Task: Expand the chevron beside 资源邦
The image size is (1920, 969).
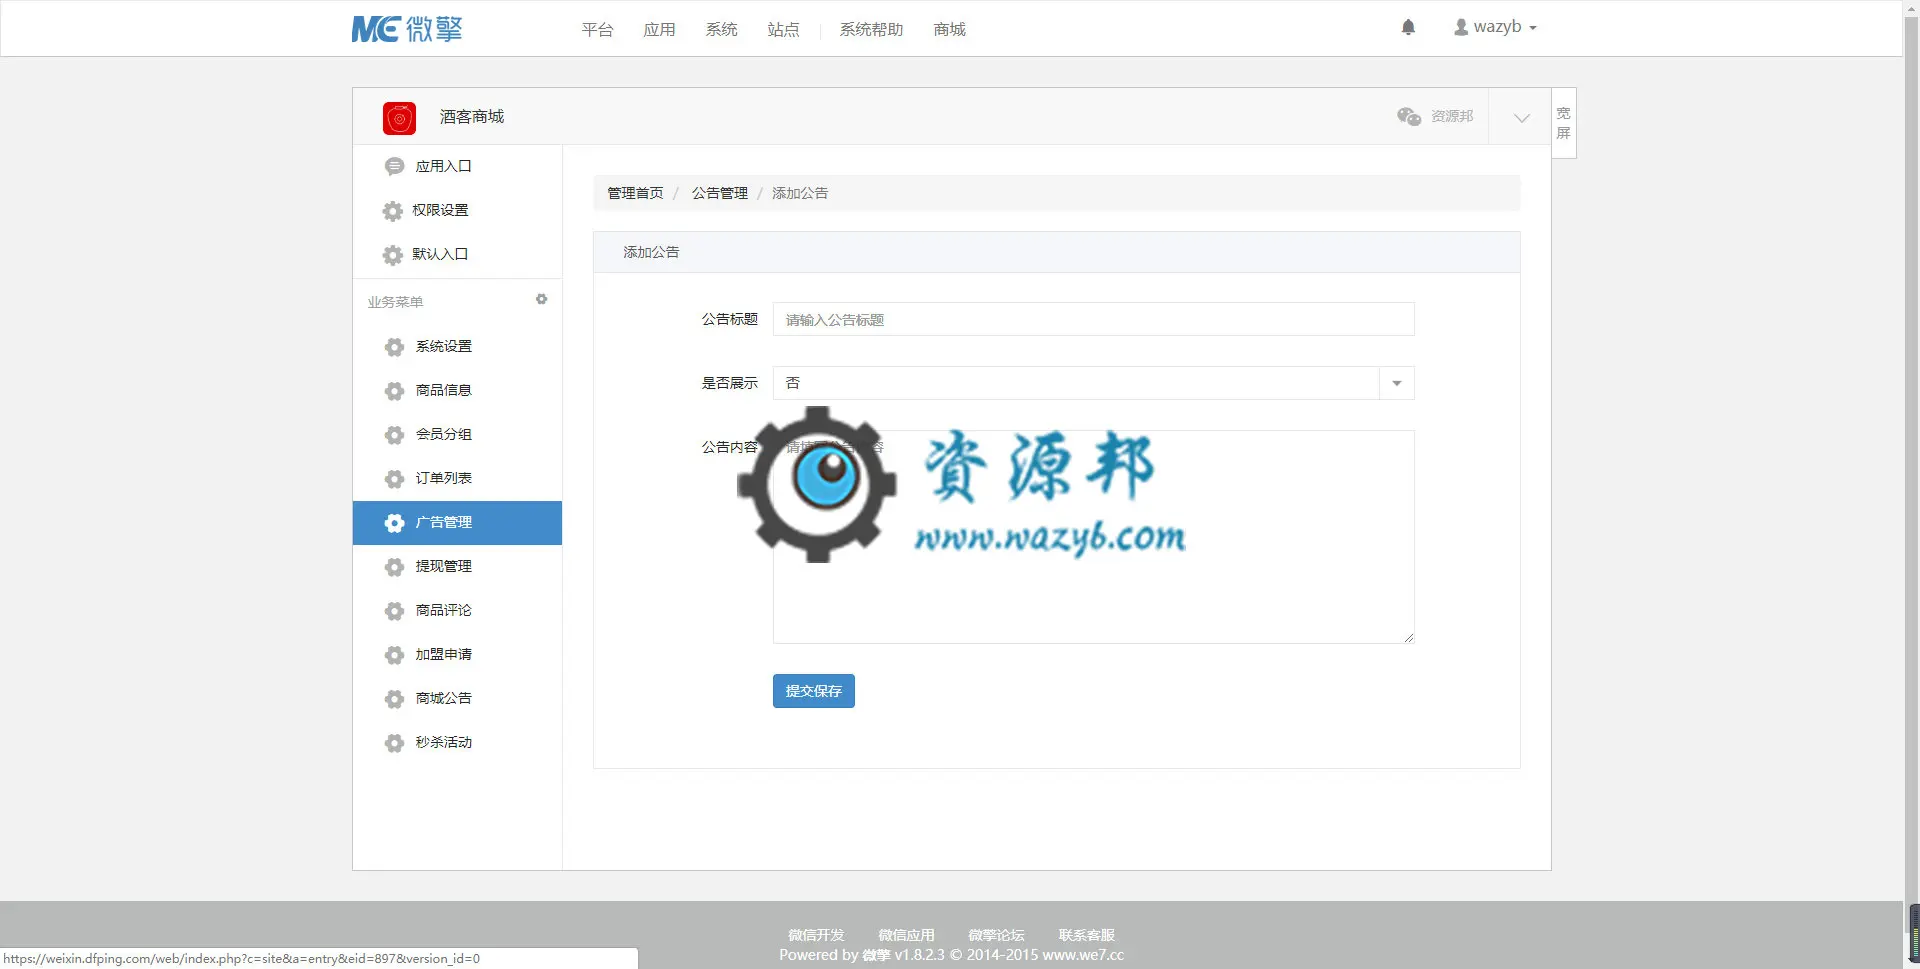Action: pyautogui.click(x=1521, y=117)
